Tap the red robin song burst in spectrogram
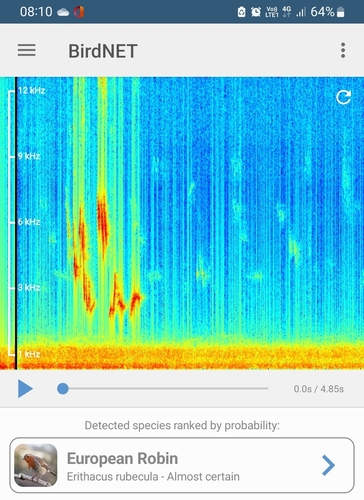 [x=103, y=223]
